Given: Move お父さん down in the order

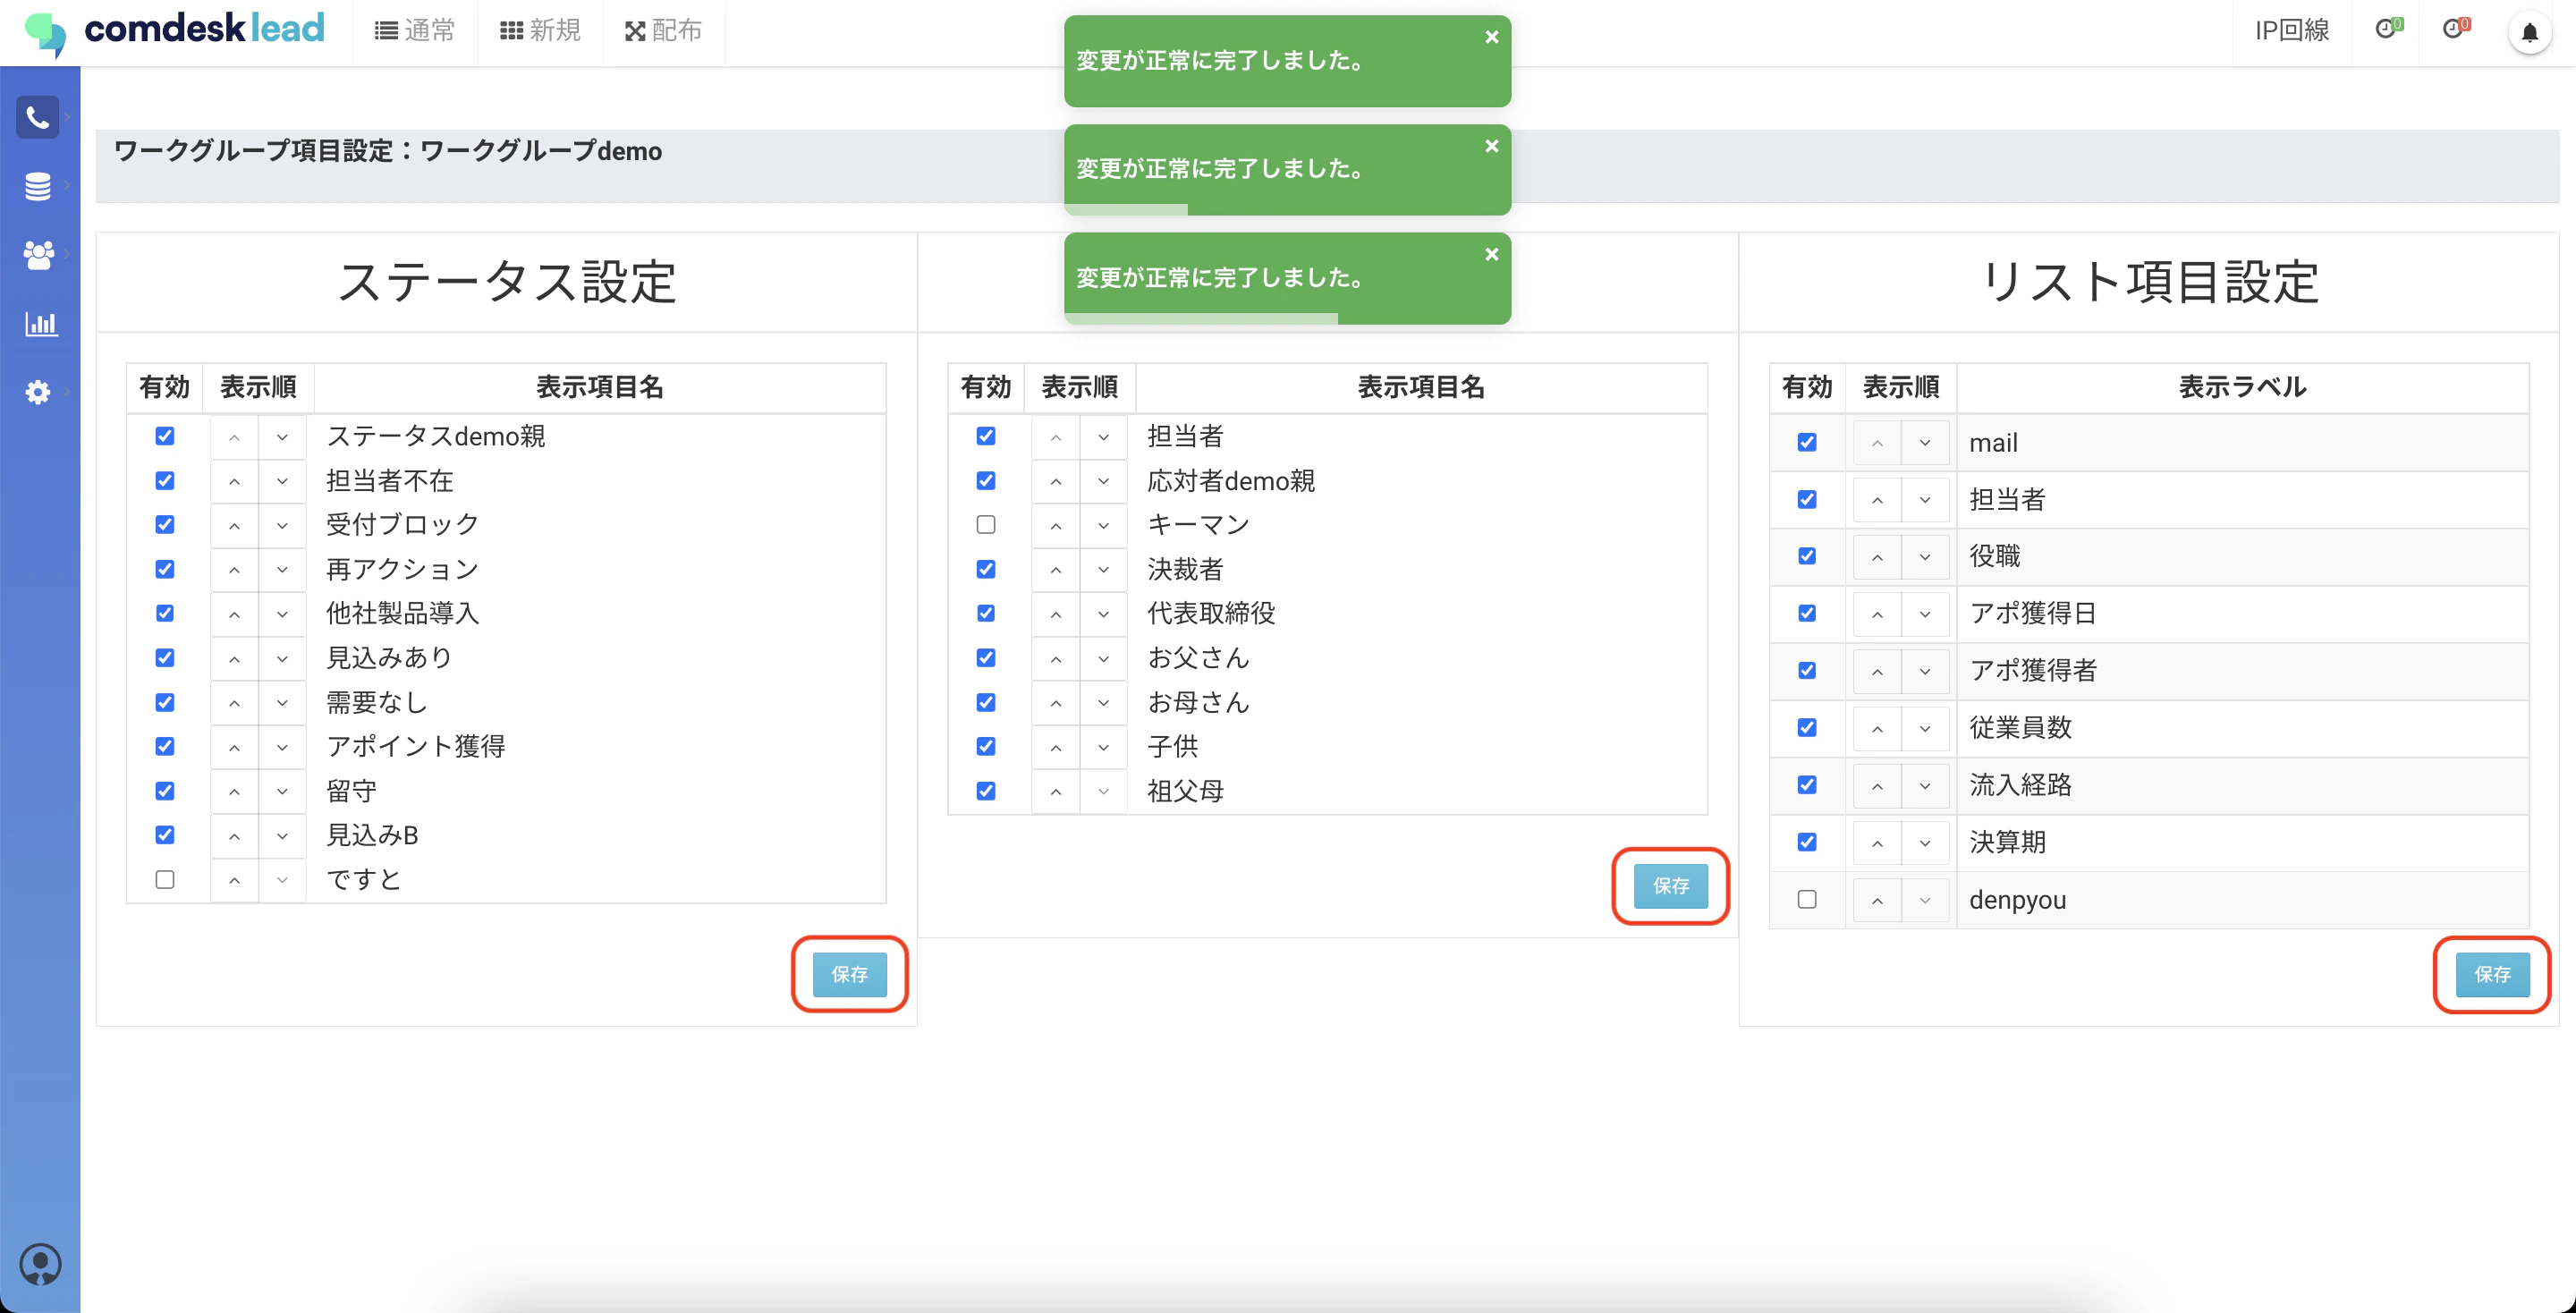Looking at the screenshot, I should point(1103,659).
